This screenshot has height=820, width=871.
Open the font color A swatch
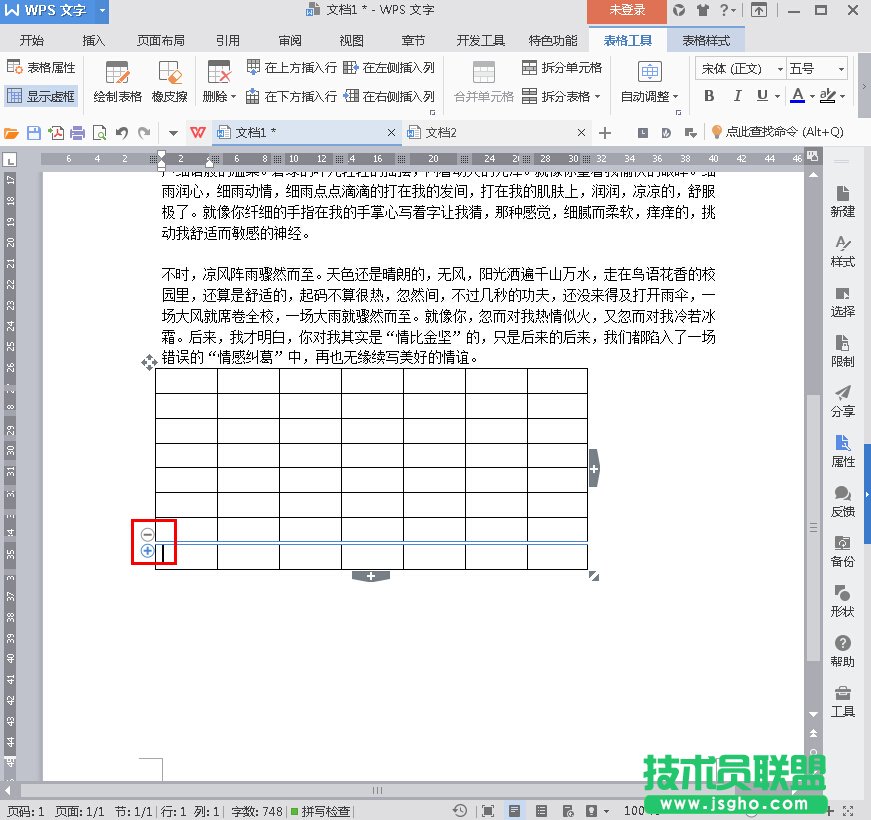pyautogui.click(x=797, y=96)
